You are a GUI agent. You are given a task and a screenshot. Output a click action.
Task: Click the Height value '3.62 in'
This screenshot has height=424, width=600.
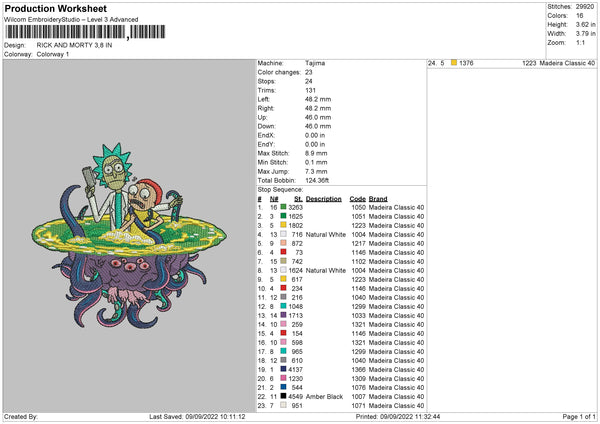point(585,24)
